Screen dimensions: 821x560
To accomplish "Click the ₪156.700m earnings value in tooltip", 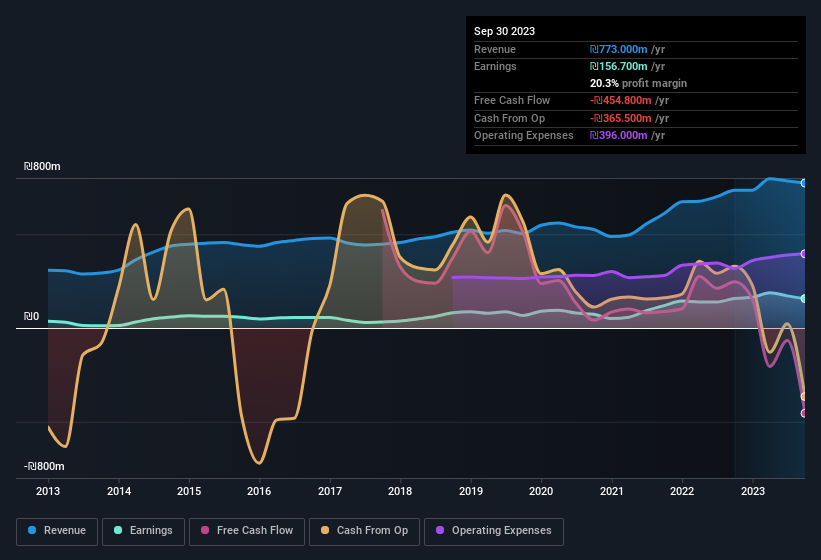I will (x=618, y=66).
